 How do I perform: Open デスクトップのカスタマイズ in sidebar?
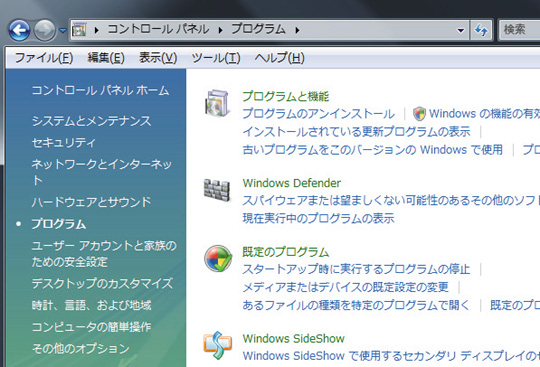(x=102, y=283)
